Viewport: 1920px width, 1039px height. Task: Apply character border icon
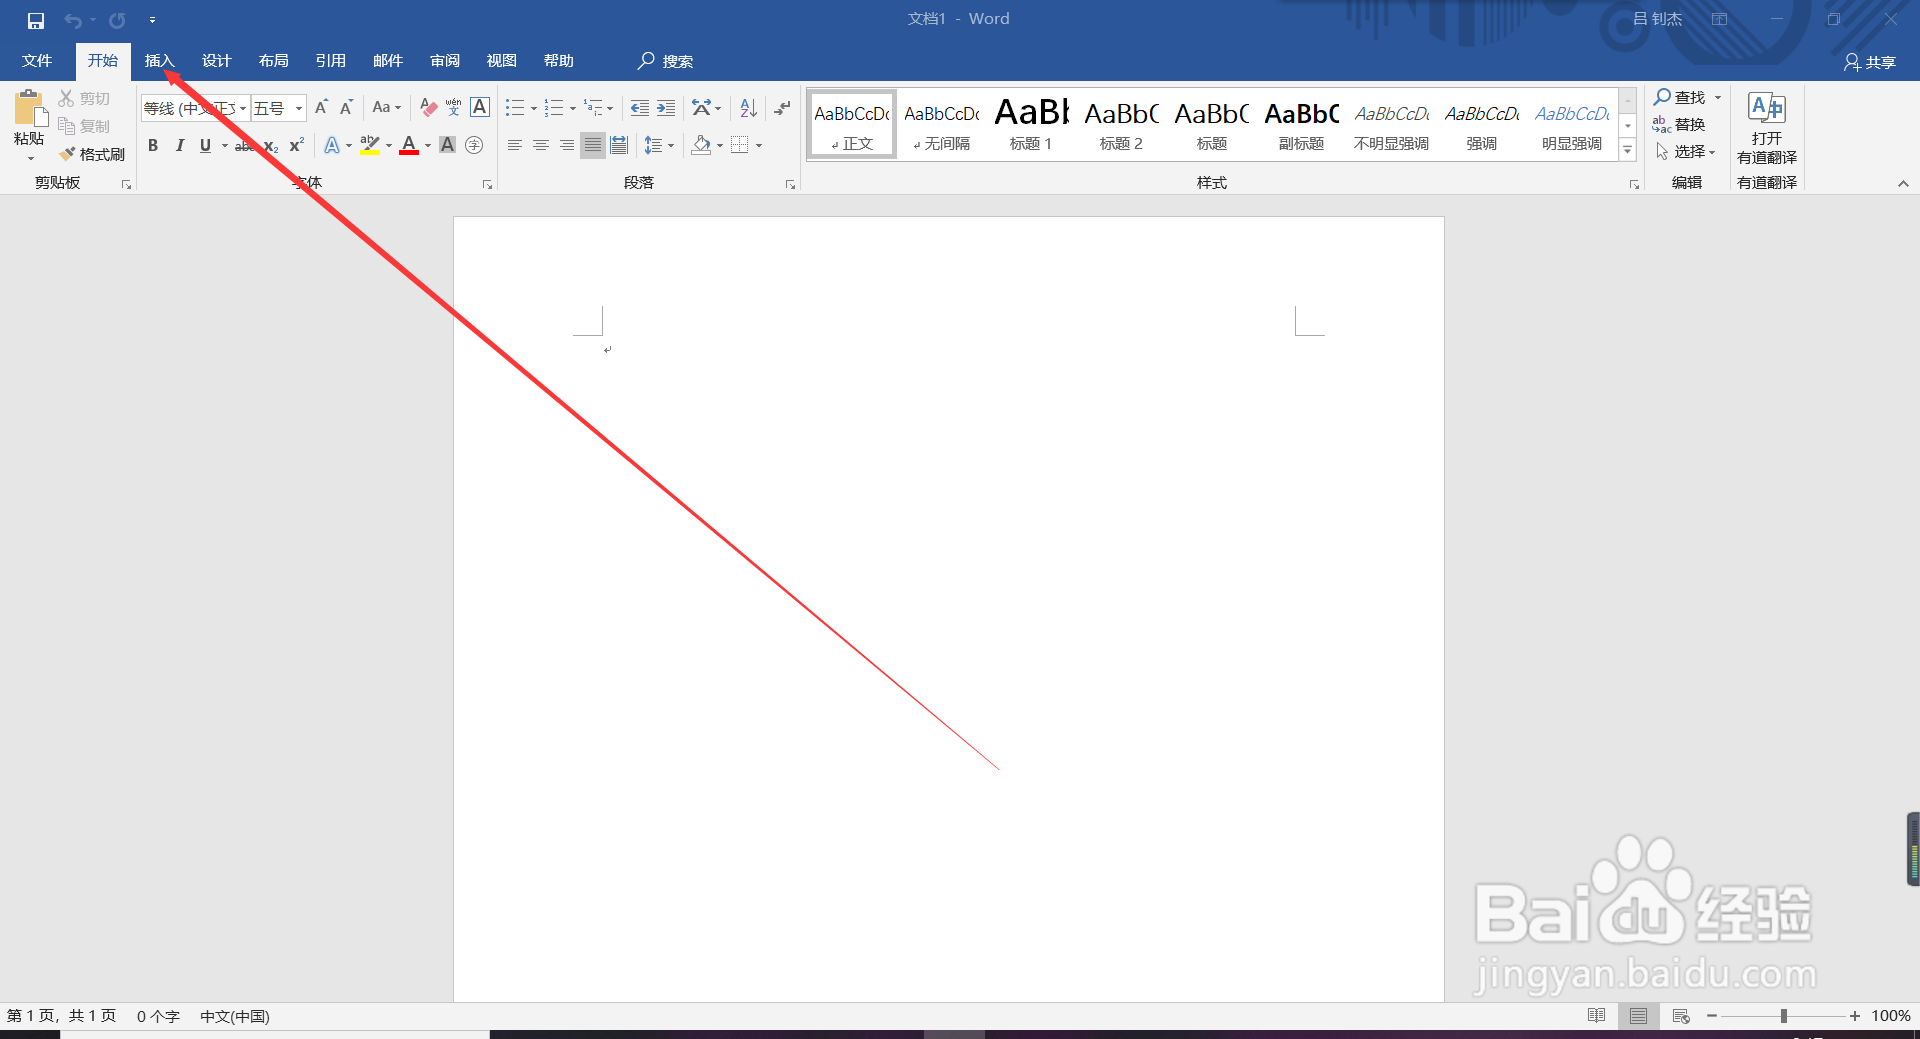point(480,107)
